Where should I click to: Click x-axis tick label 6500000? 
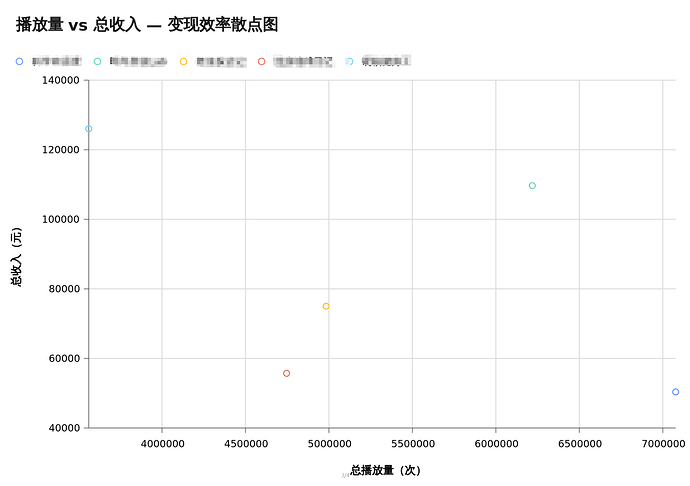tap(580, 444)
